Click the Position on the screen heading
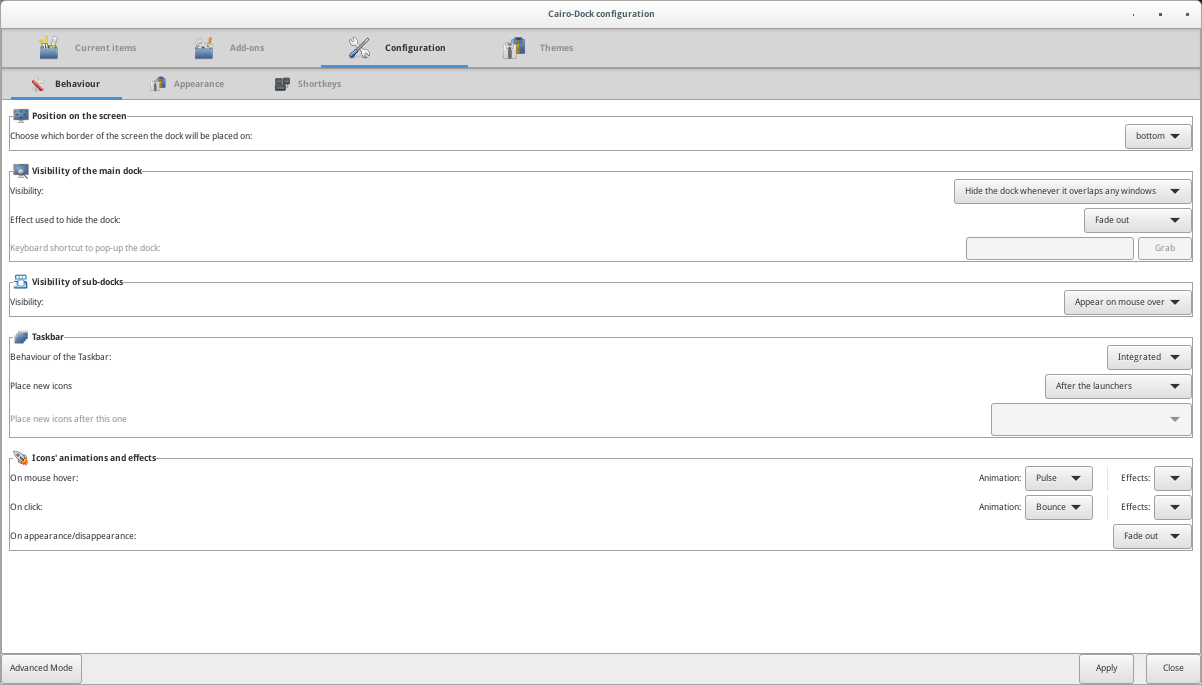Image resolution: width=1202 pixels, height=685 pixels. pyautogui.click(x=79, y=116)
